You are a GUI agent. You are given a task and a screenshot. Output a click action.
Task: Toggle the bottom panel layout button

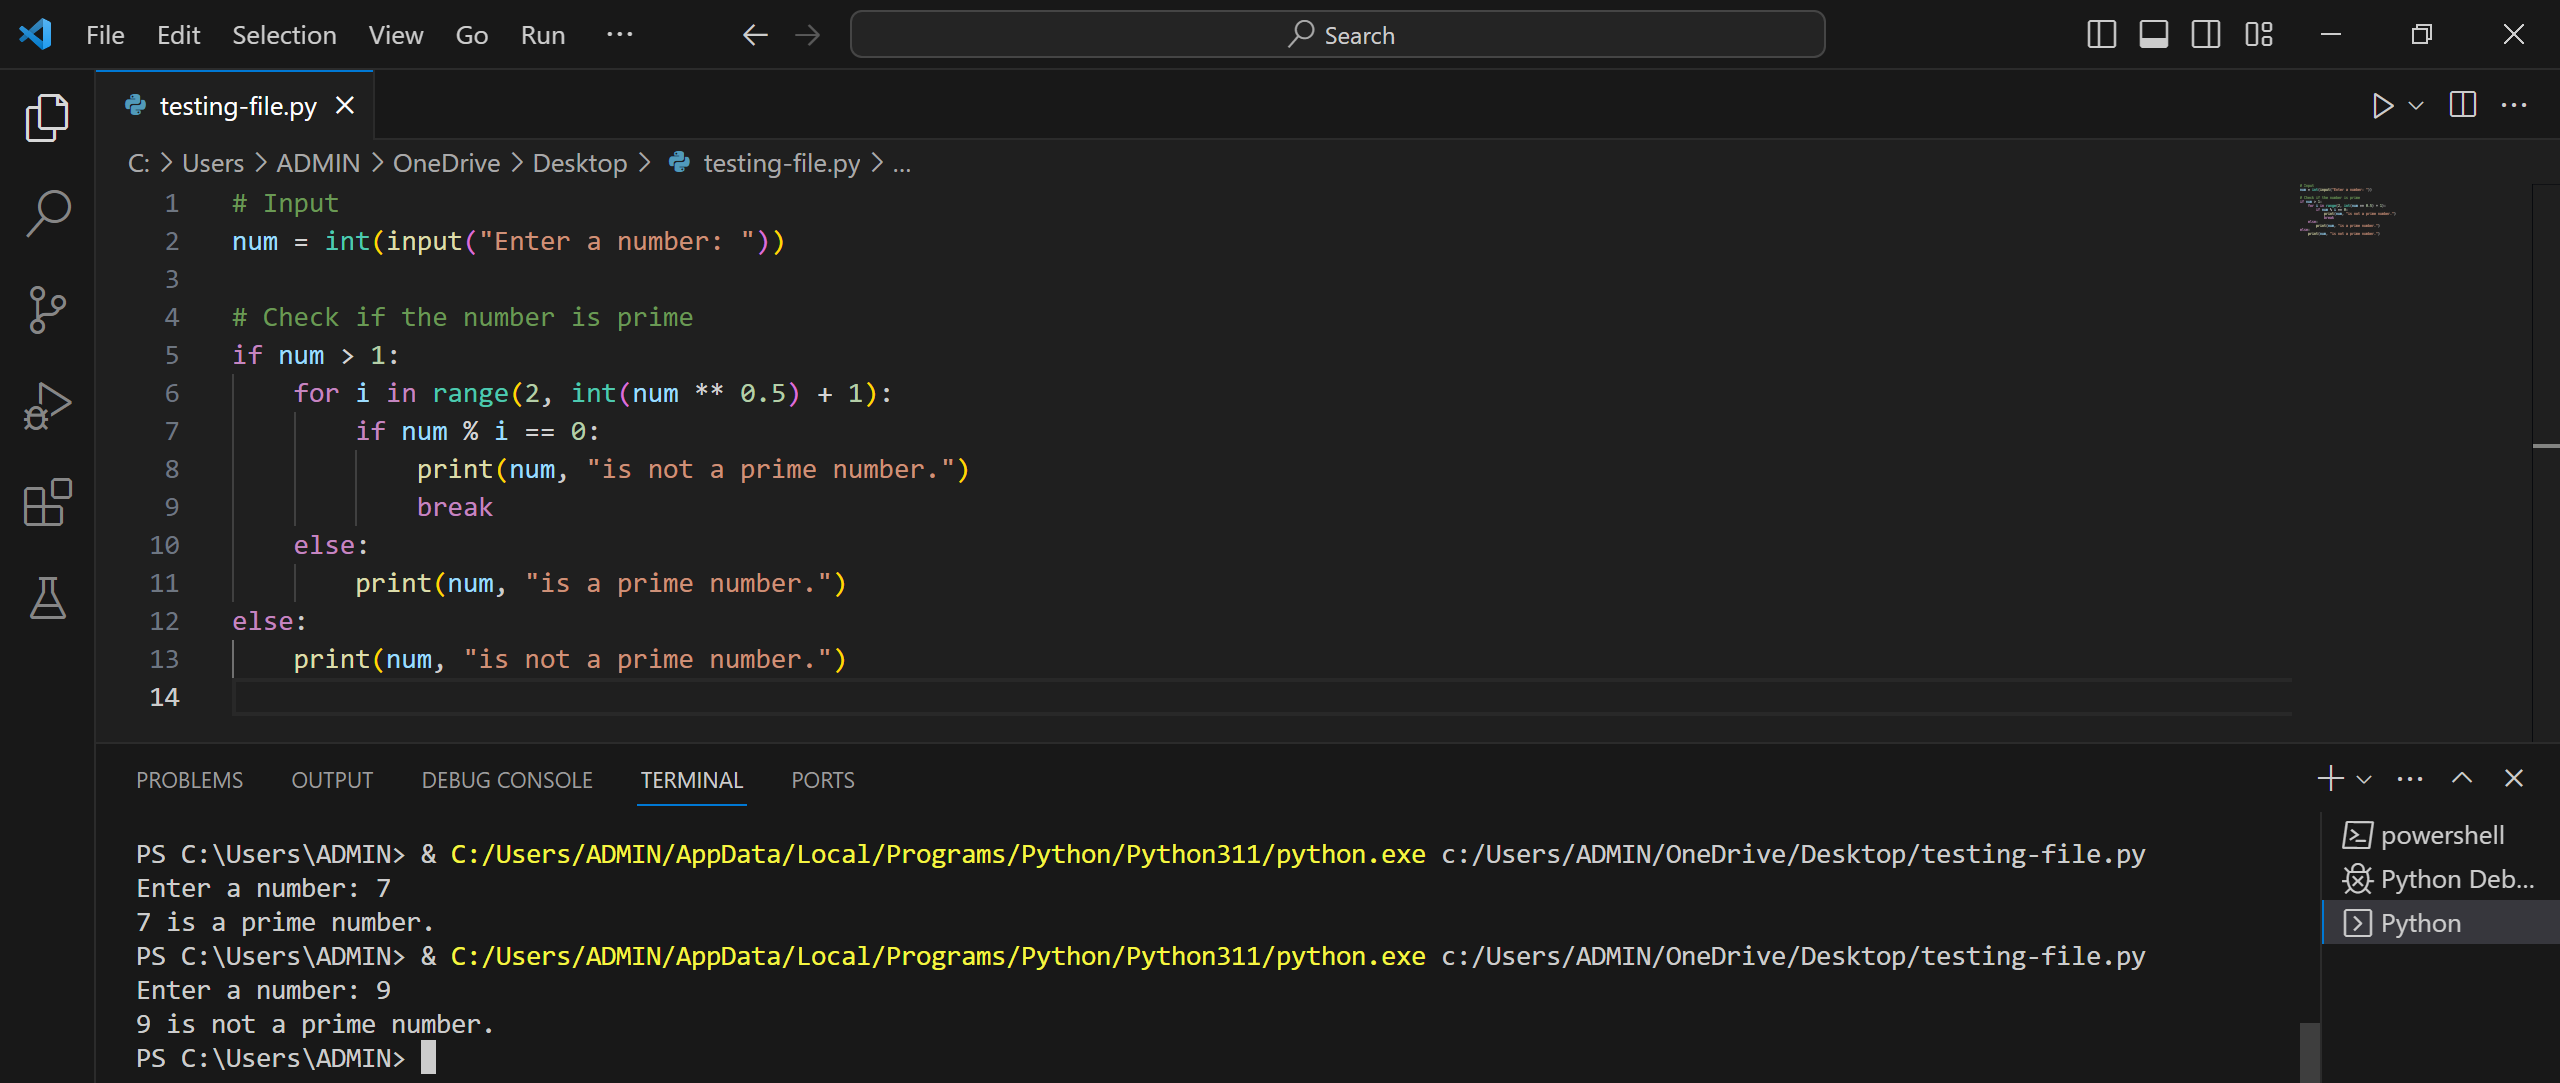point(2153,35)
